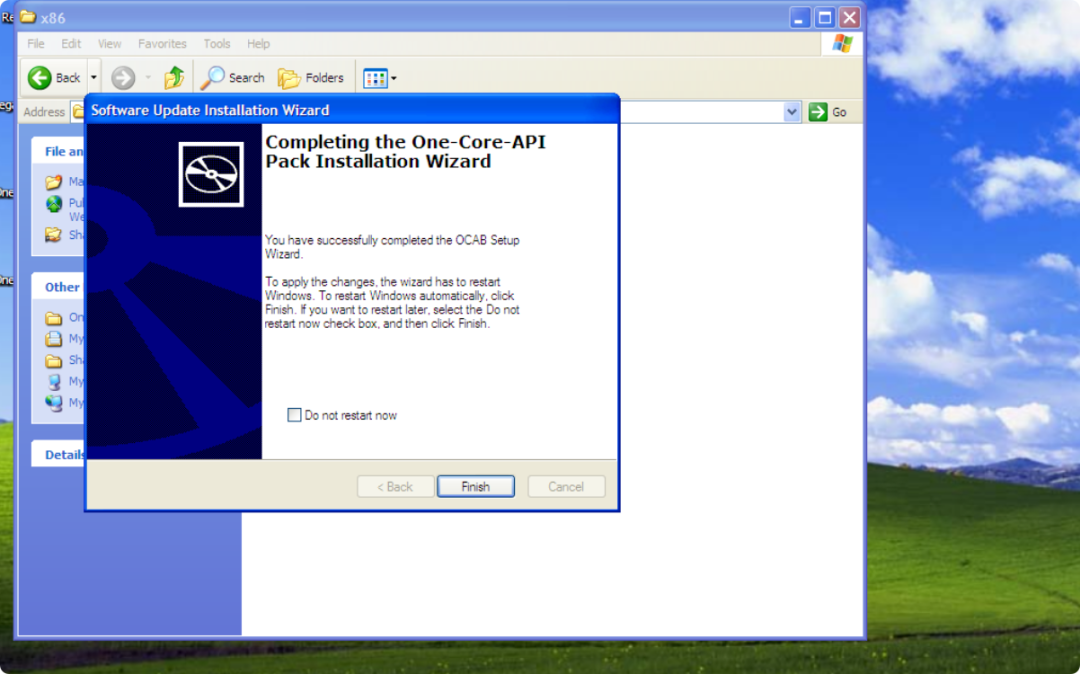Image resolution: width=1080 pixels, height=674 pixels.
Task: Open the Address bar dropdown
Action: coord(793,112)
